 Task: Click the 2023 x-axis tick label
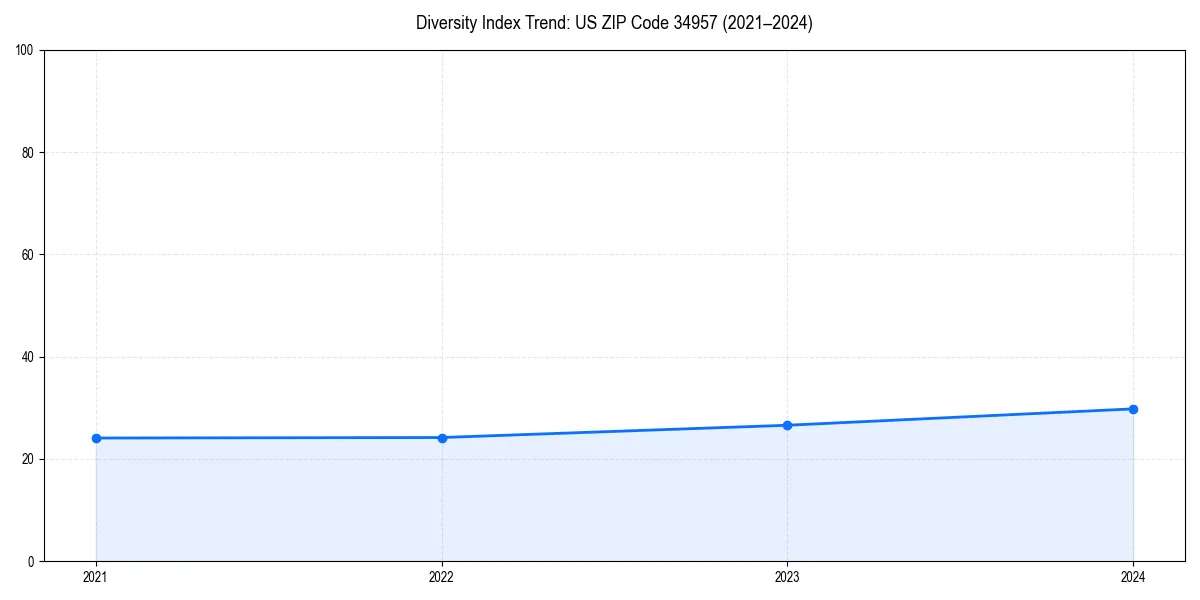(x=787, y=576)
